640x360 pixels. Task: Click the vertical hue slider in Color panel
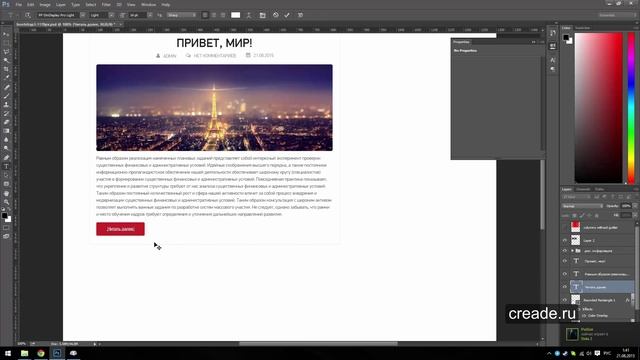(x=631, y=109)
